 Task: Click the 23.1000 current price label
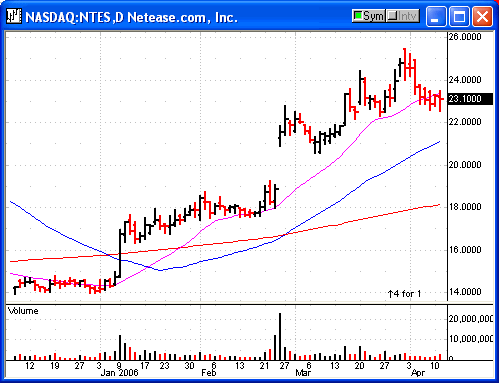click(470, 99)
